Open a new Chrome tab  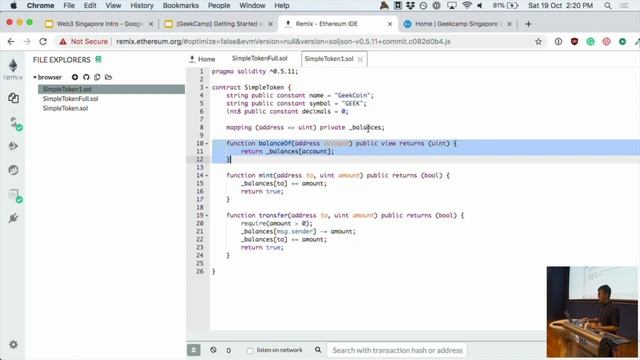528,24
